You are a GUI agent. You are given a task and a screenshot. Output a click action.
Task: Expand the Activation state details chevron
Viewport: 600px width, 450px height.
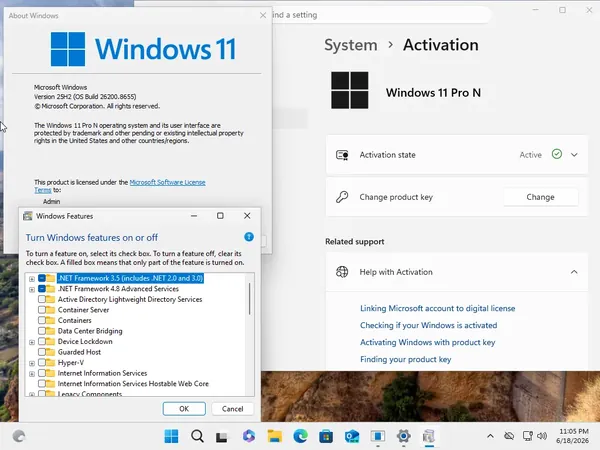click(574, 155)
